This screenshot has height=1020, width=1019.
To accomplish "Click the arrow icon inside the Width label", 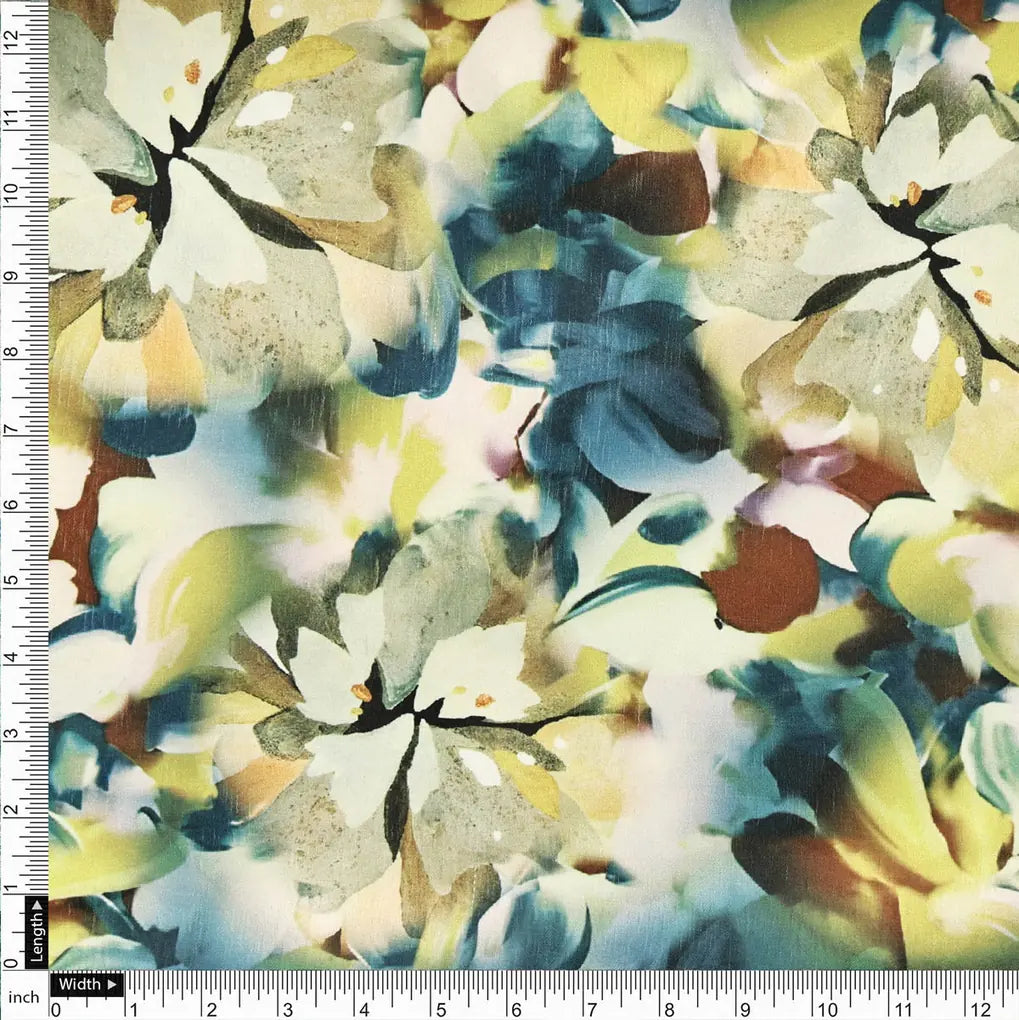I will [x=110, y=984].
